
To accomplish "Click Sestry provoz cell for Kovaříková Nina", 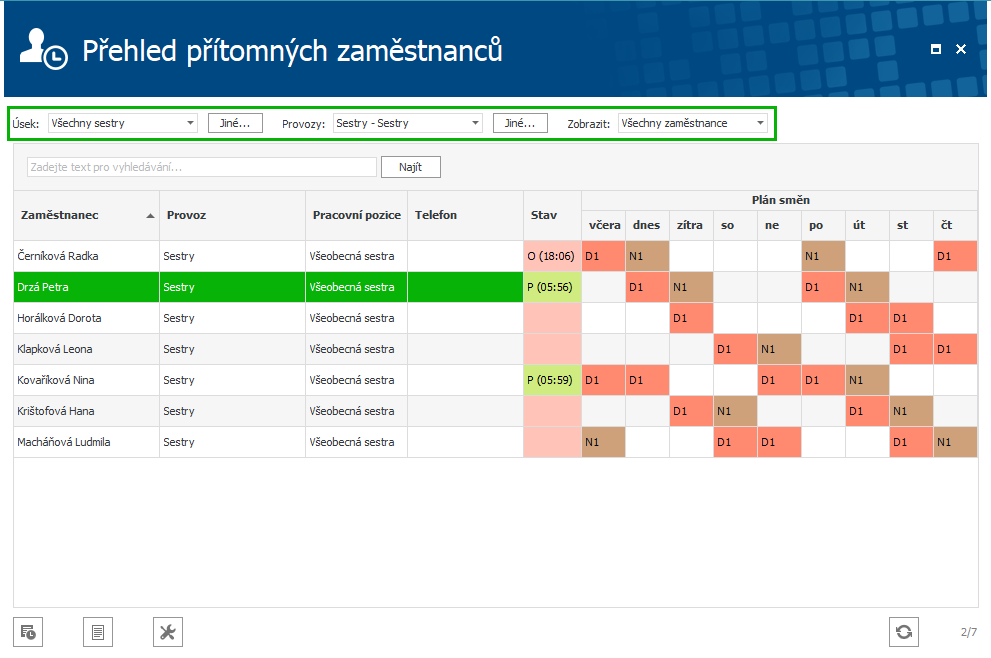I will (x=233, y=380).
